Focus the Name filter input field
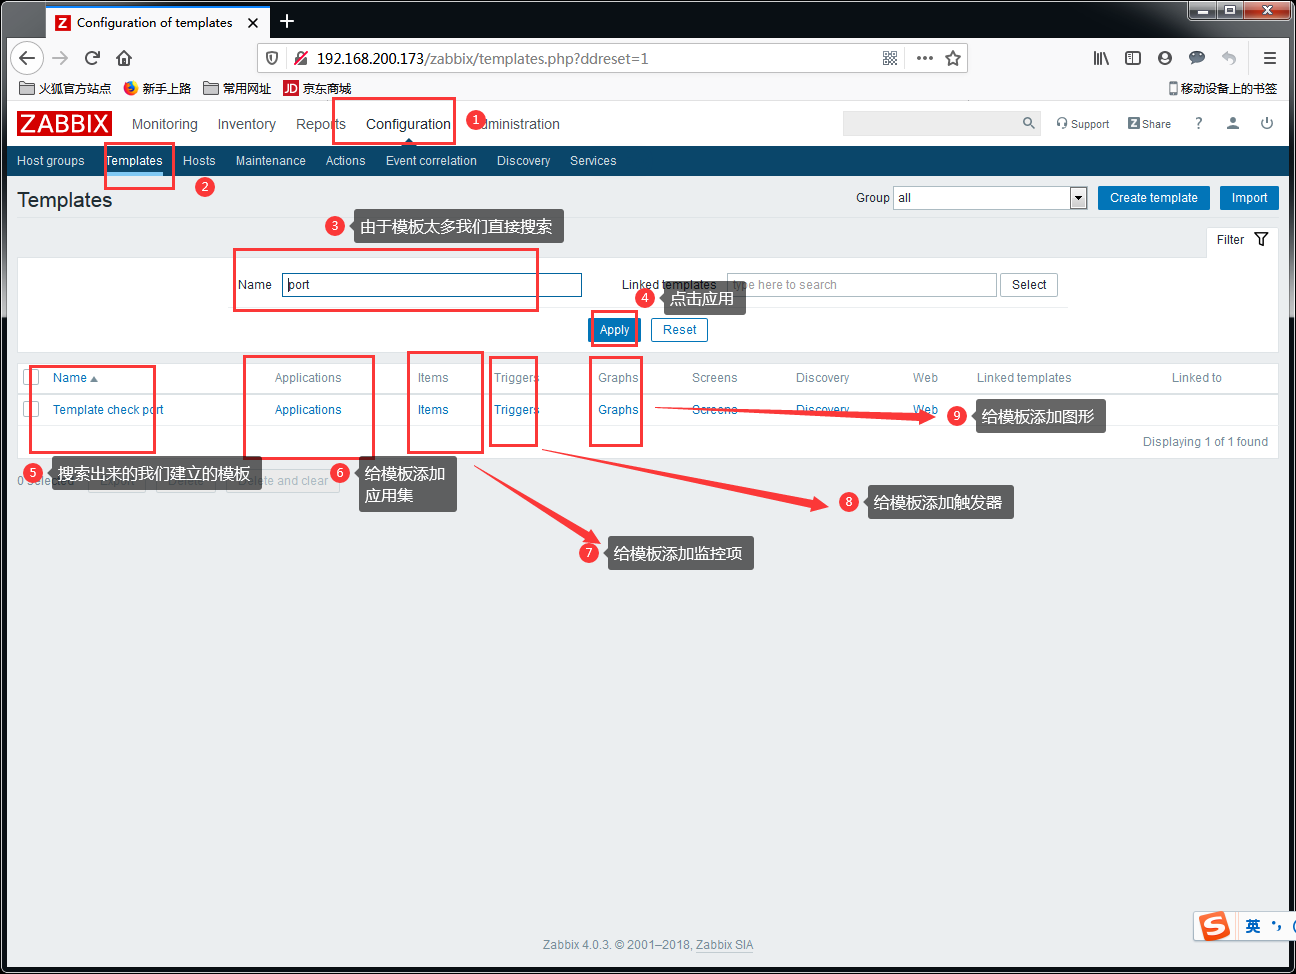The height and width of the screenshot is (974, 1296). tap(432, 285)
